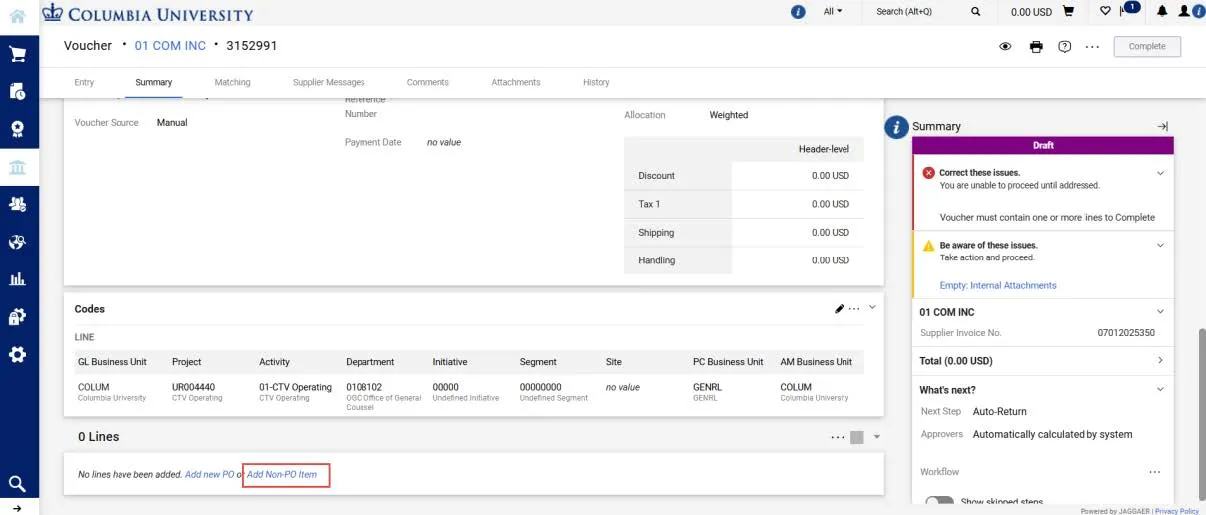Check the Lines select-all box
The image size is (1206, 515).
tap(857, 437)
